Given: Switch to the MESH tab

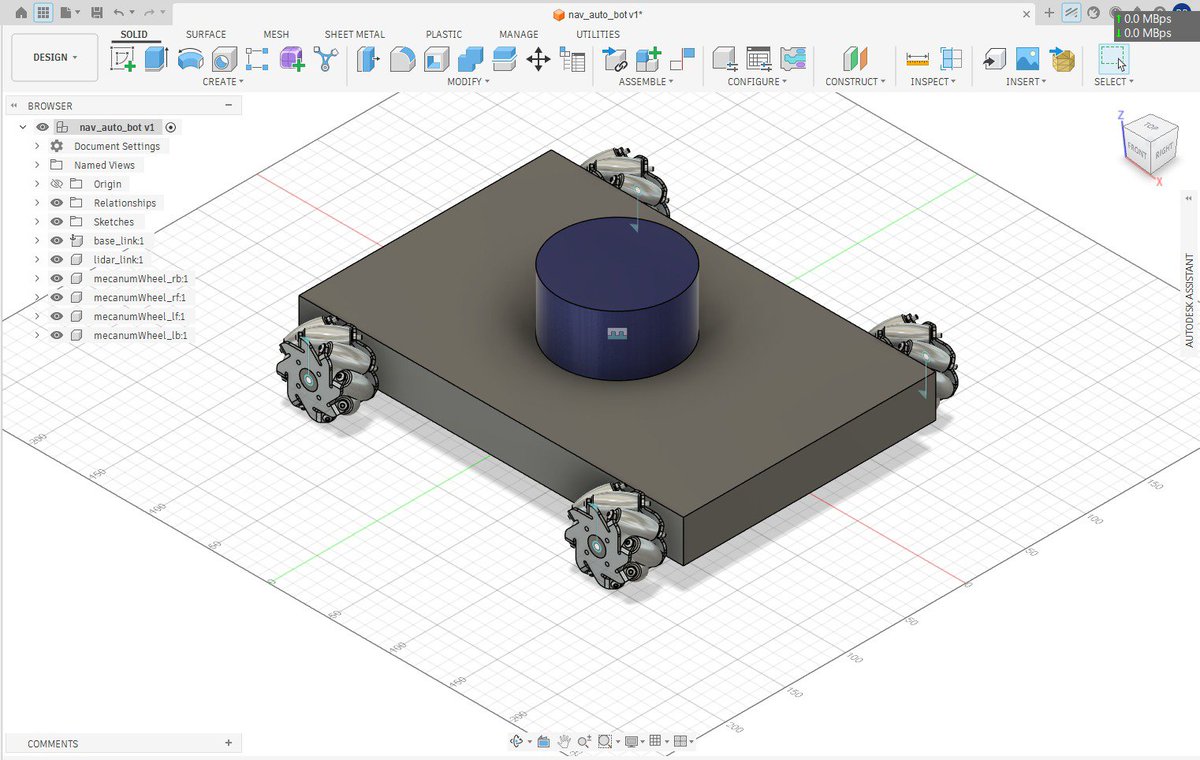Looking at the screenshot, I should pyautogui.click(x=276, y=34).
